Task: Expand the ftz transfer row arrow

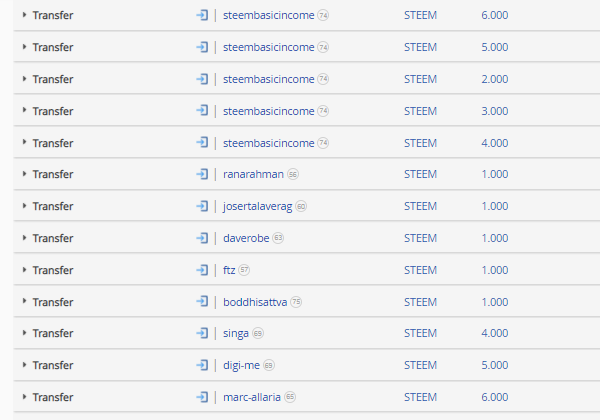Action: [24, 270]
